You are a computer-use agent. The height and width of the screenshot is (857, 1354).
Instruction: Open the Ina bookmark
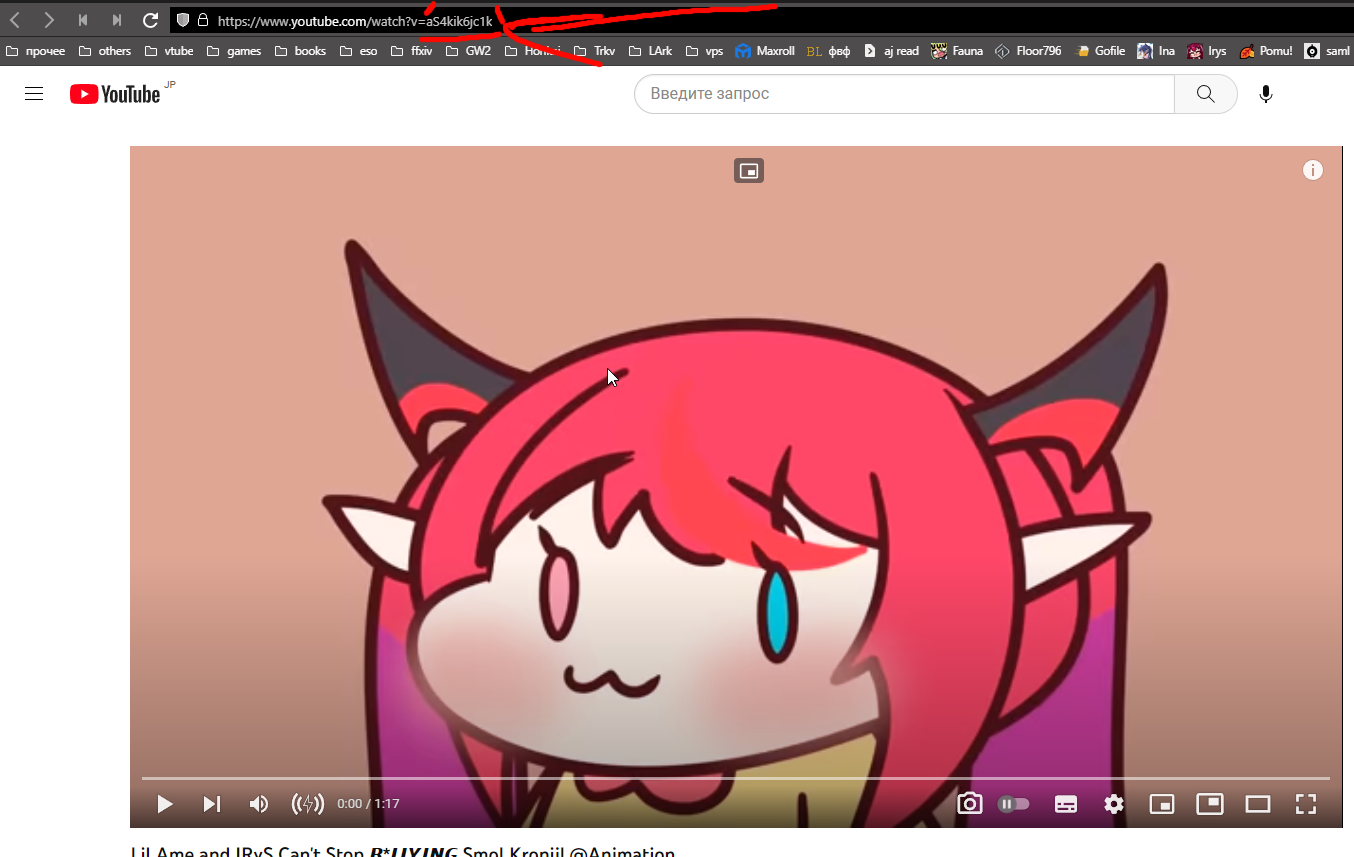click(x=1157, y=51)
